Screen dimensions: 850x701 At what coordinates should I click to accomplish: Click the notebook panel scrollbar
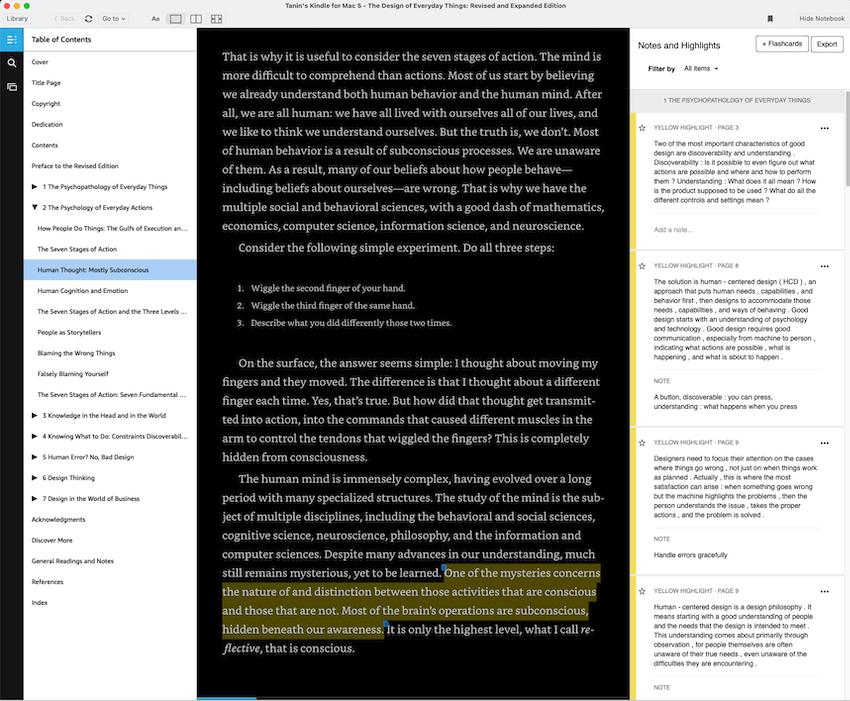pyautogui.click(x=847, y=139)
